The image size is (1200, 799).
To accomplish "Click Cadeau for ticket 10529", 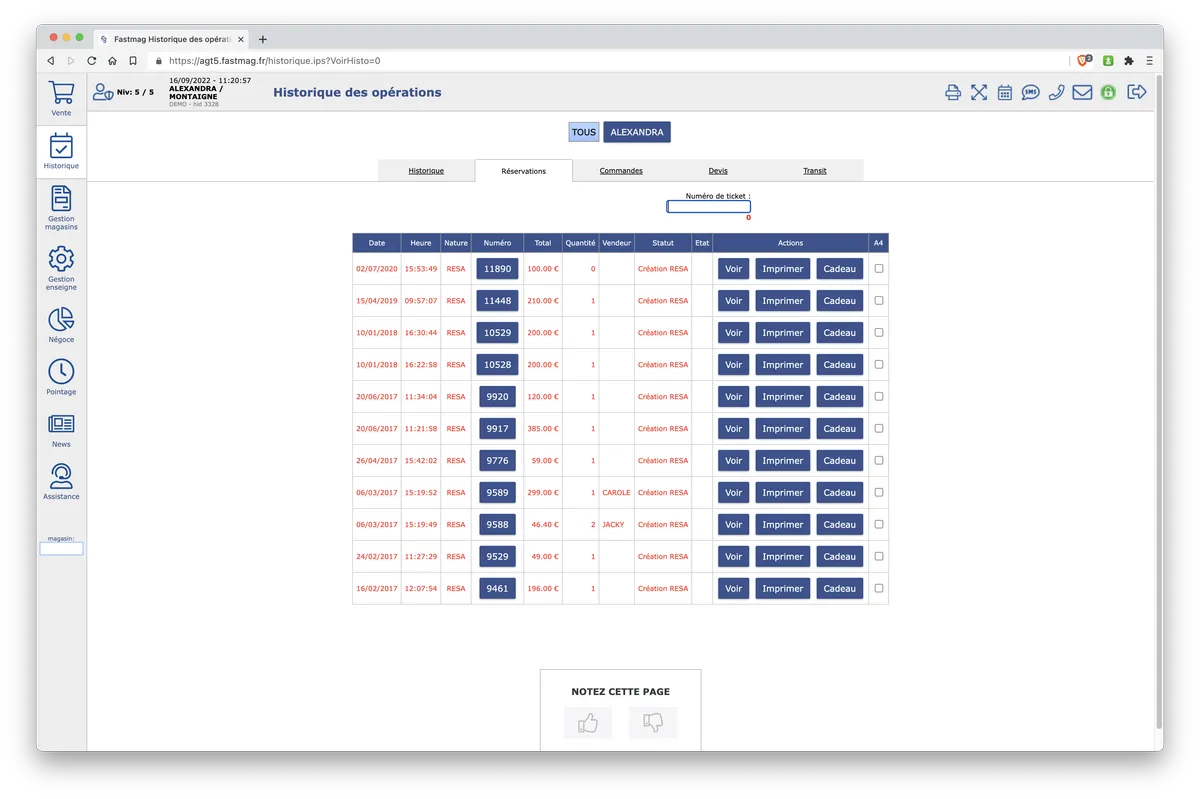I will point(840,333).
